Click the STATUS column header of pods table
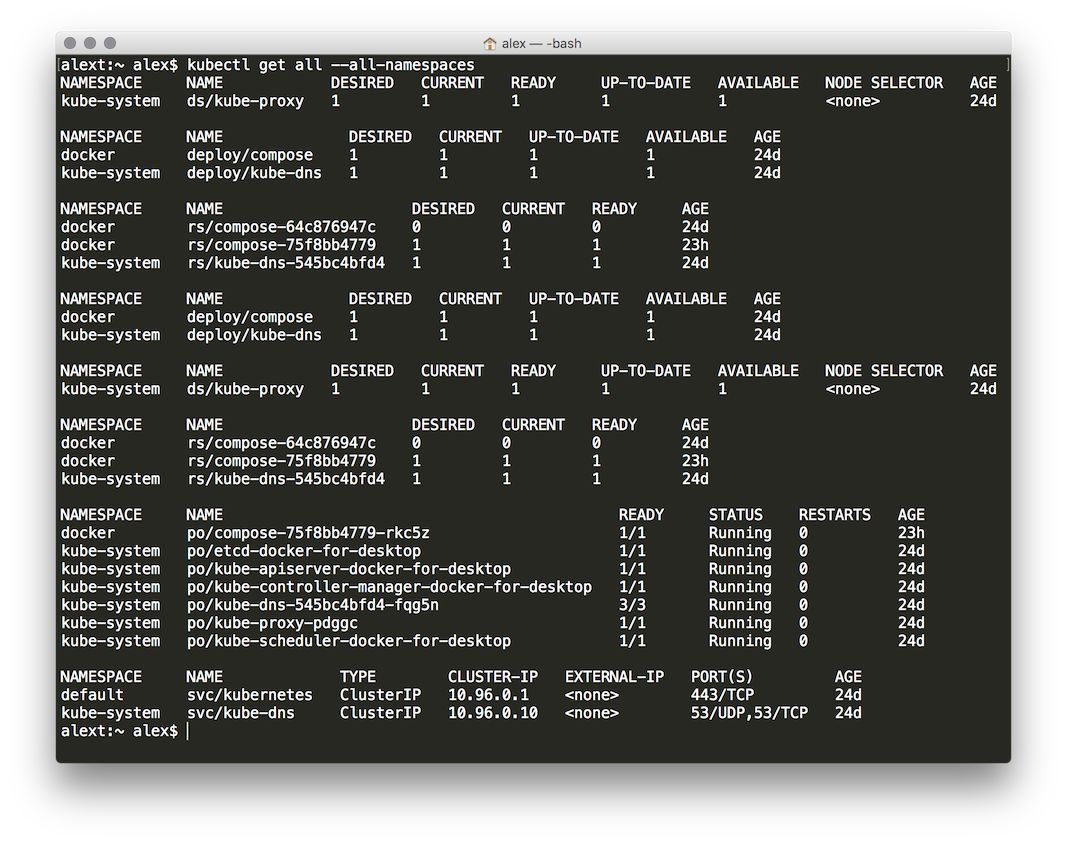 tap(736, 515)
